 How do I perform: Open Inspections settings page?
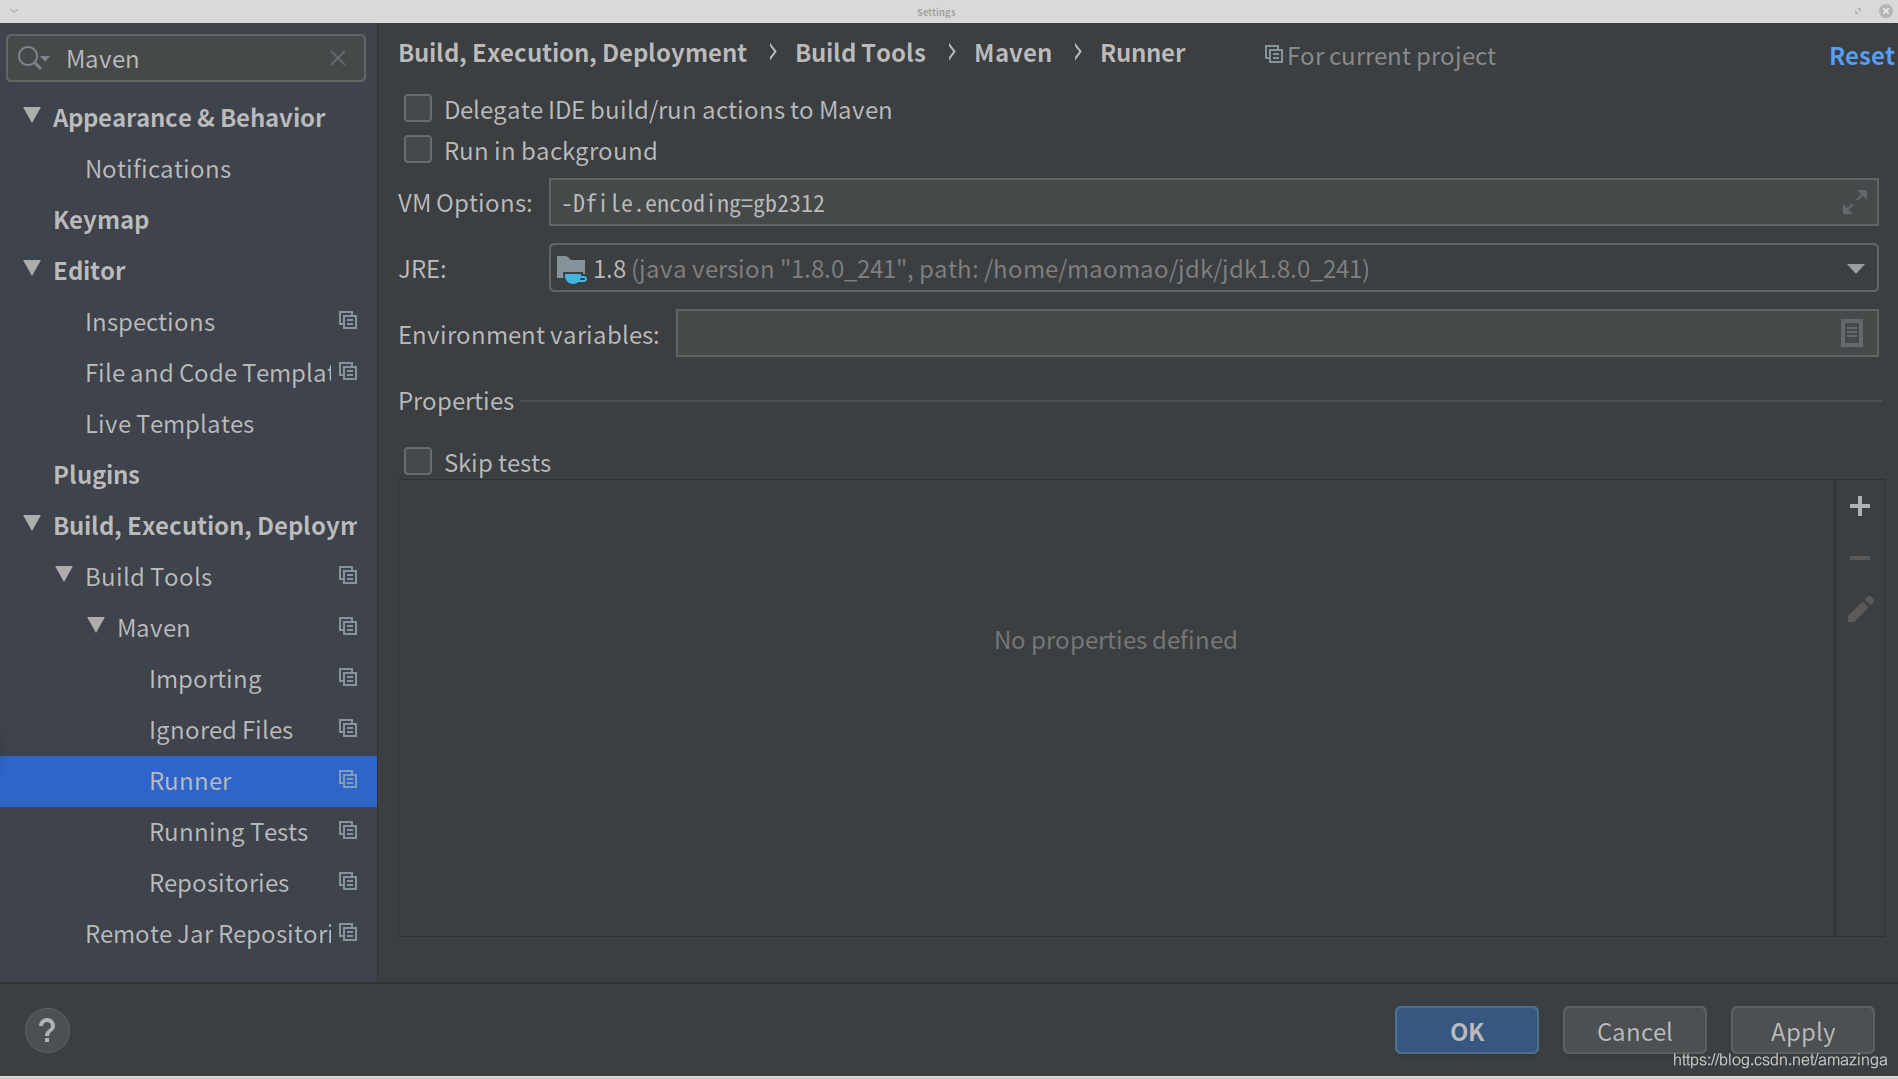(x=150, y=322)
